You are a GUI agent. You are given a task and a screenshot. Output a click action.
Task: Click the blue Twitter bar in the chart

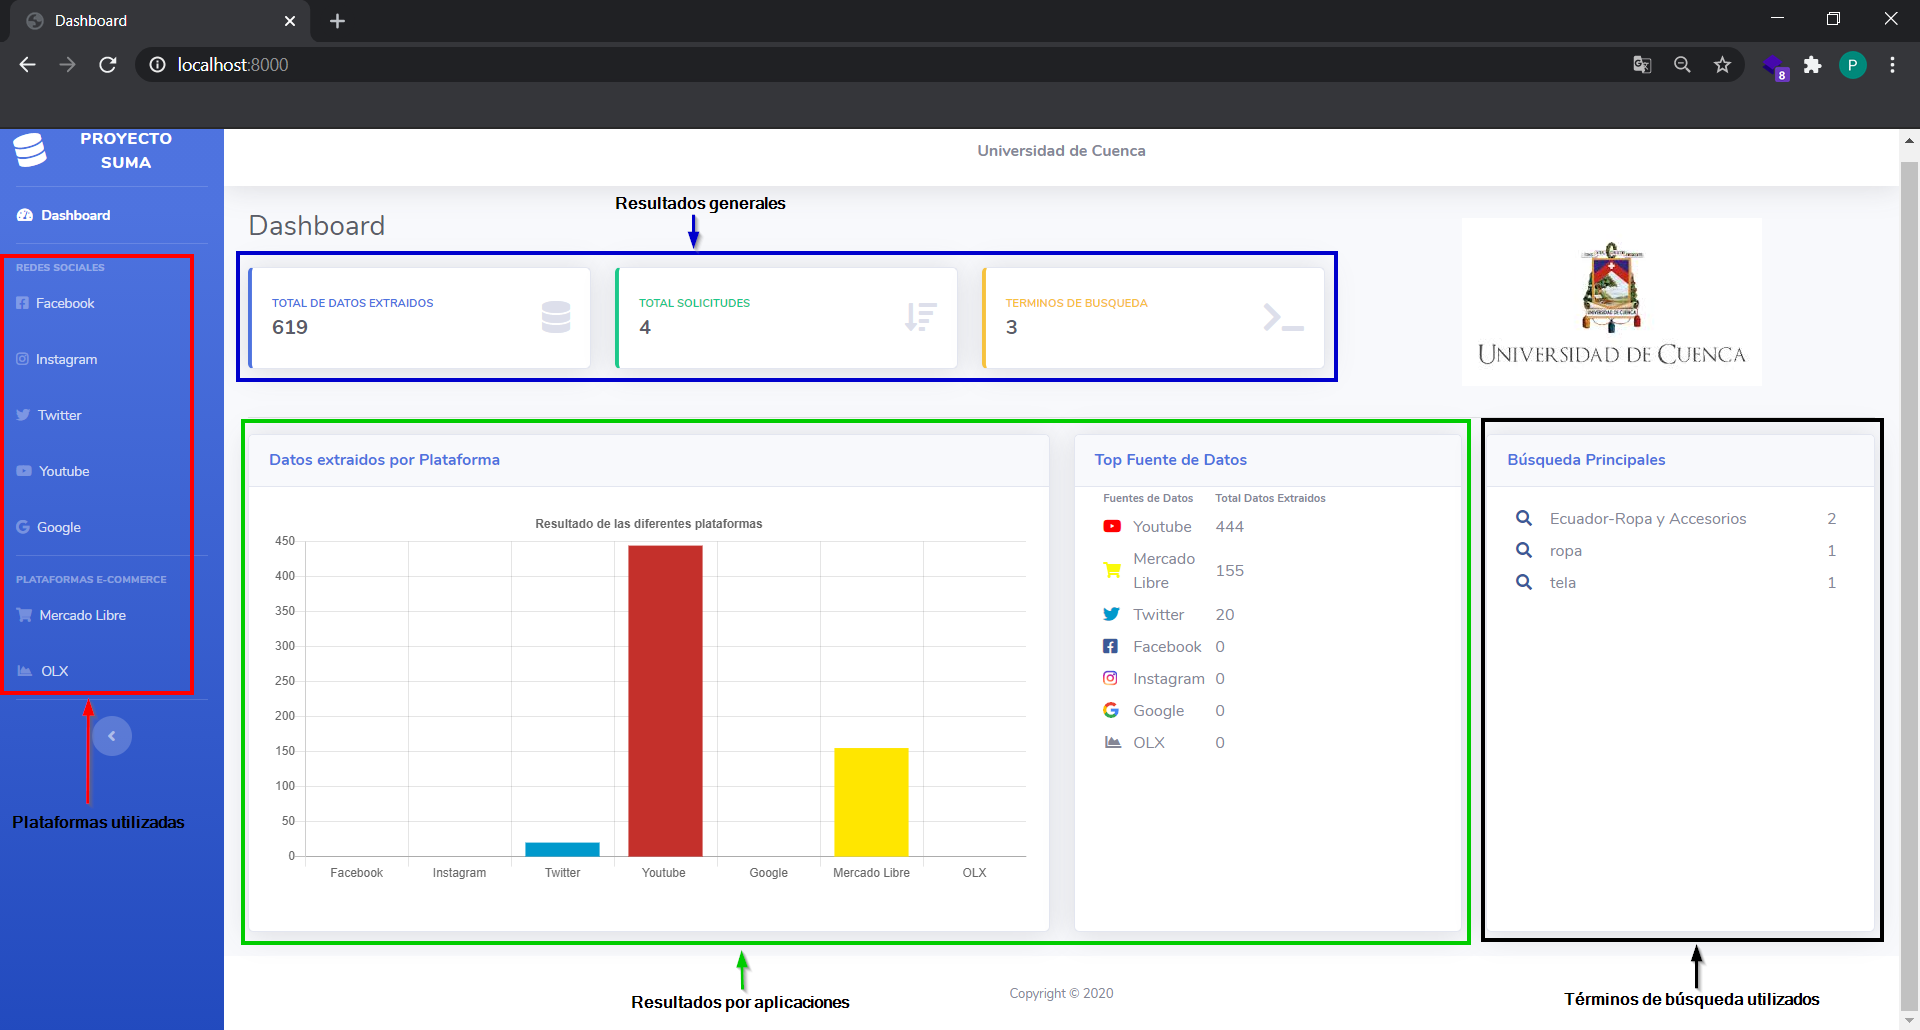(562, 849)
